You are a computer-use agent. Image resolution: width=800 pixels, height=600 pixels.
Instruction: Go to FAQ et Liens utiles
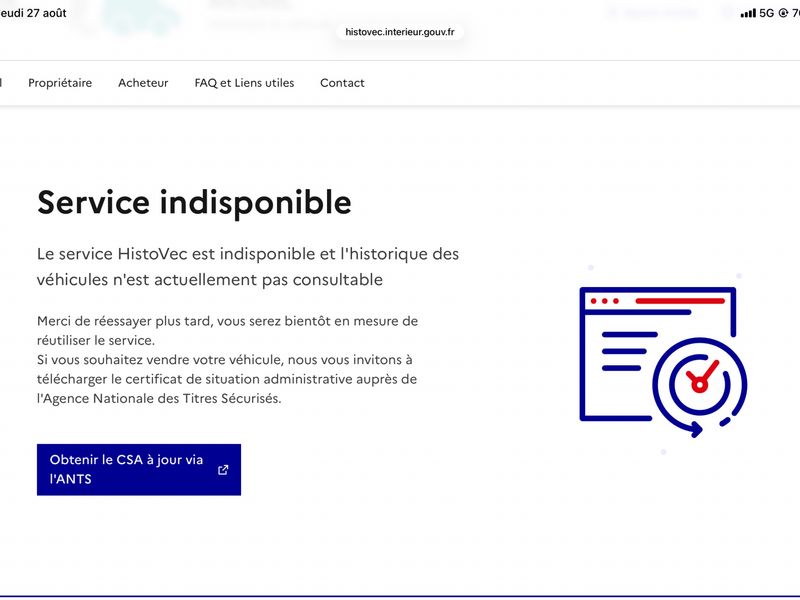pos(244,83)
